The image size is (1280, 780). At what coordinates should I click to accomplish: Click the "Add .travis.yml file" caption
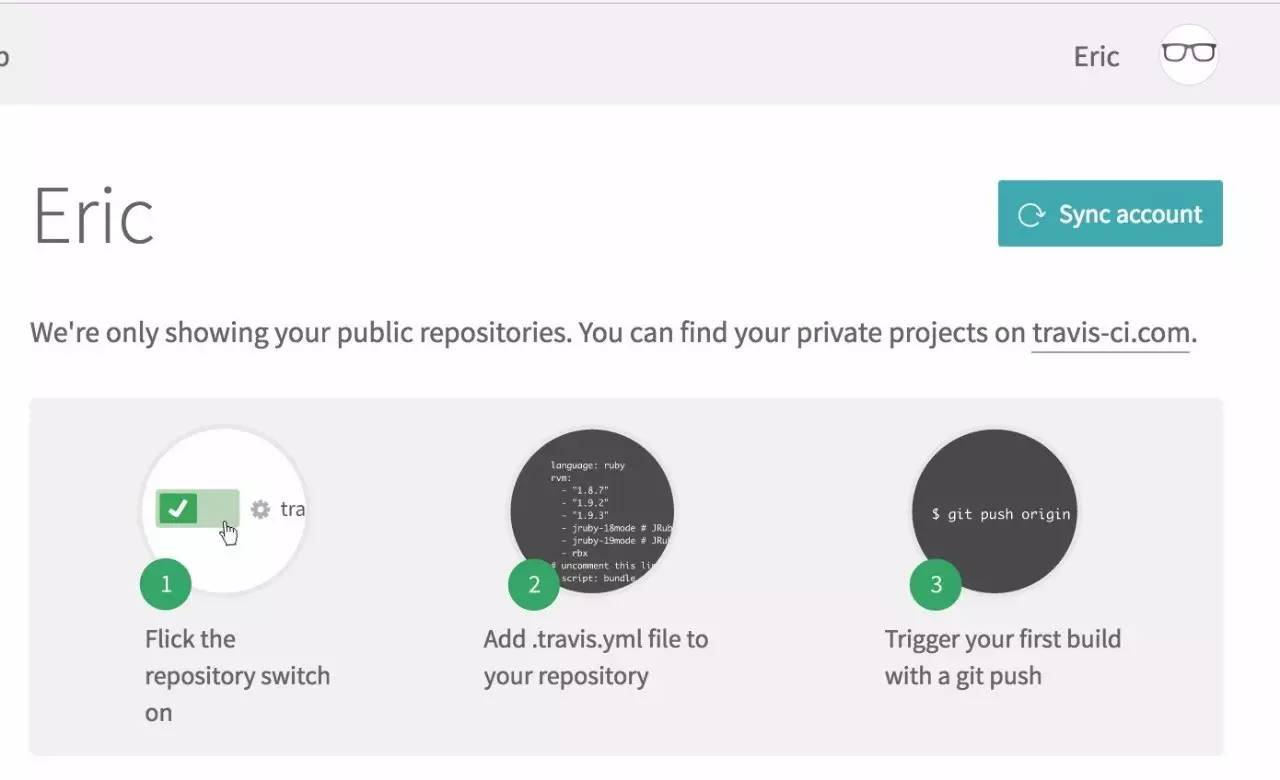(x=595, y=657)
